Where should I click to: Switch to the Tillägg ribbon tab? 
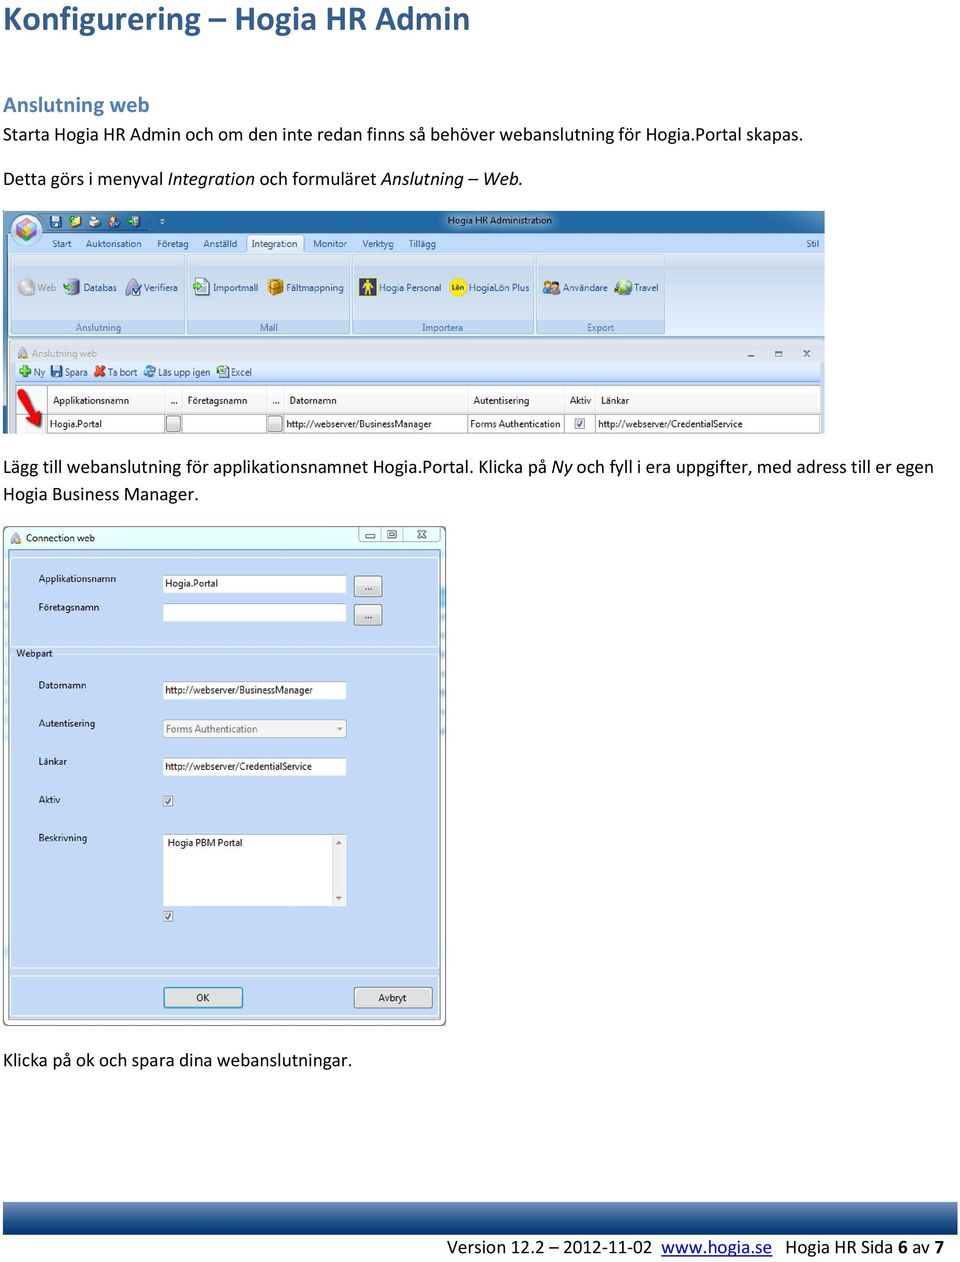coord(422,244)
